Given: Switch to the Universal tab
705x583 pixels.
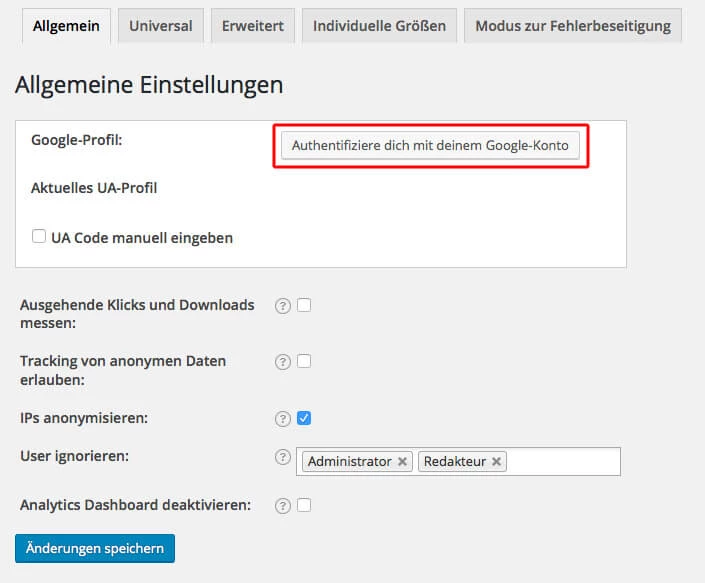Looking at the screenshot, I should coord(161,26).
